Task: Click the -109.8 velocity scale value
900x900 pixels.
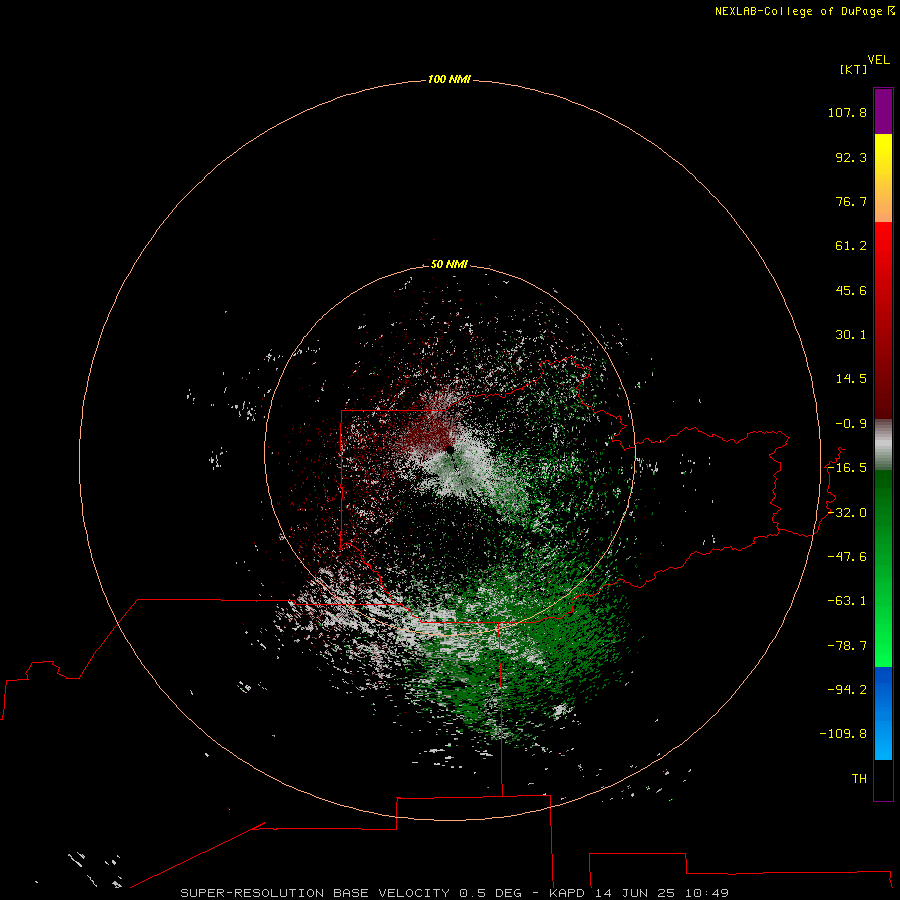Action: (x=843, y=734)
